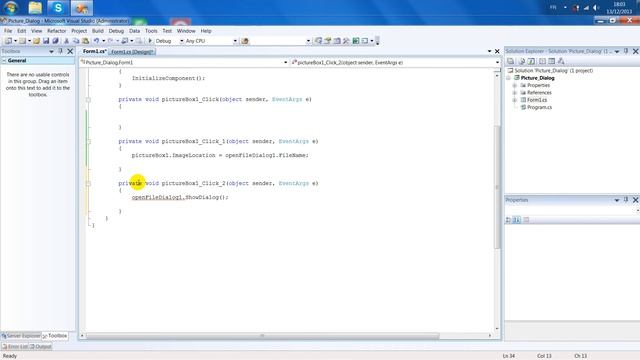
Task: Click the New Project toolbar icon
Action: point(8,41)
